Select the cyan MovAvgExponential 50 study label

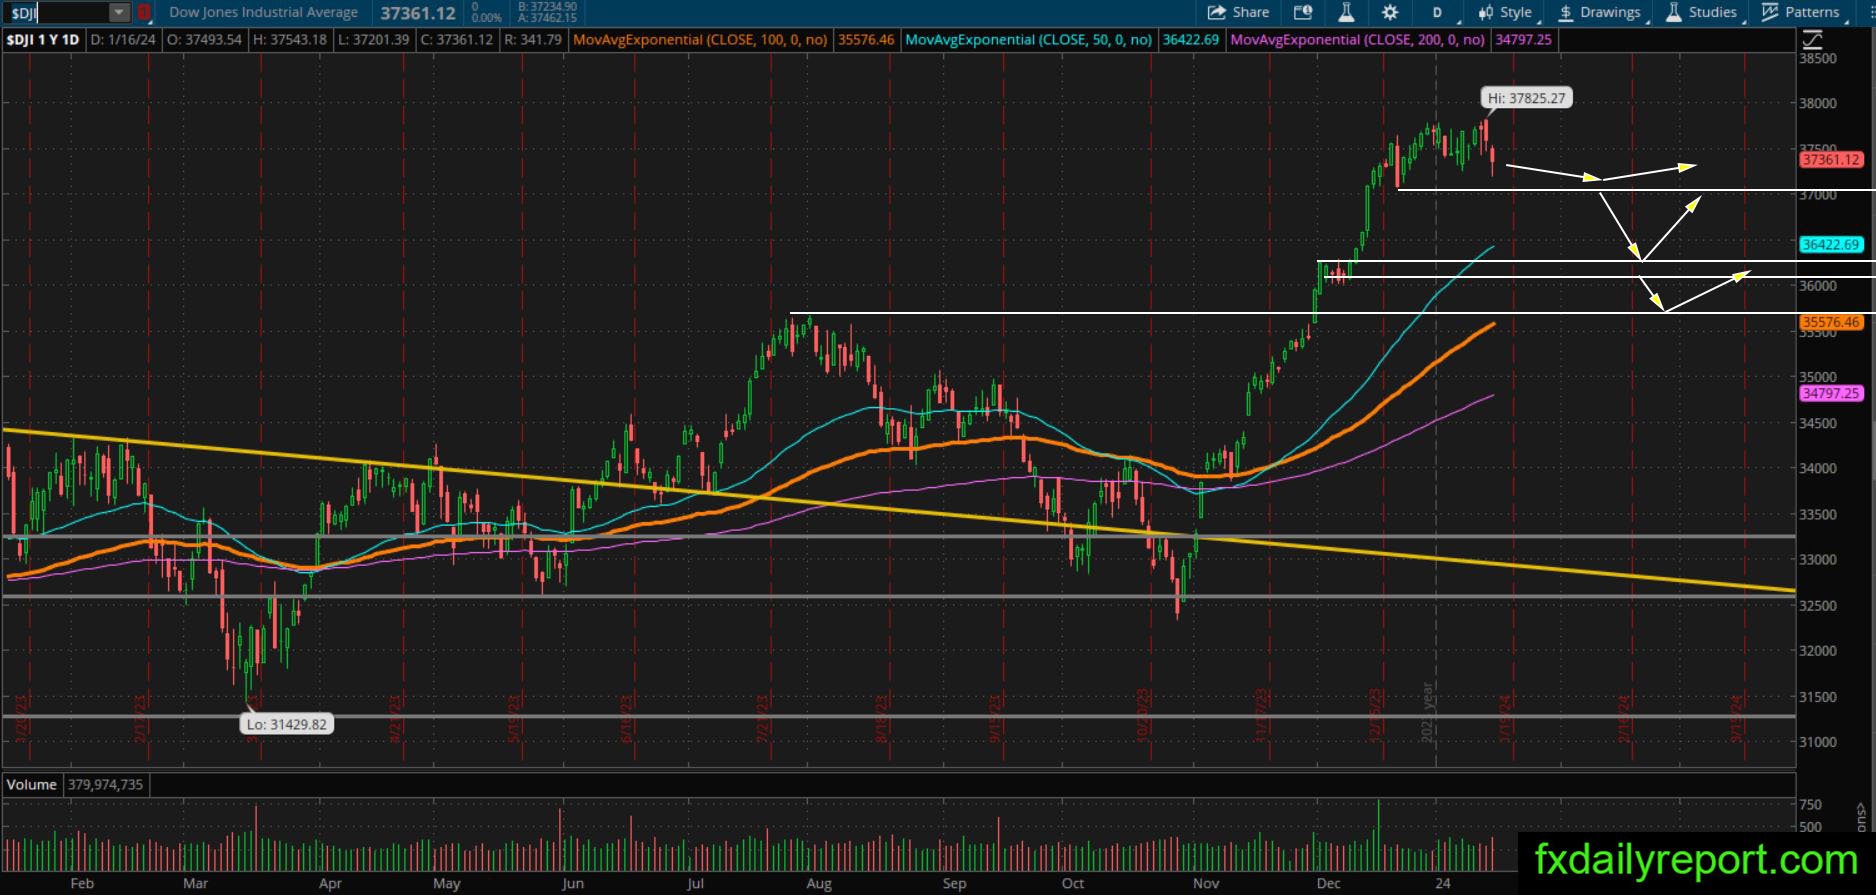1028,40
